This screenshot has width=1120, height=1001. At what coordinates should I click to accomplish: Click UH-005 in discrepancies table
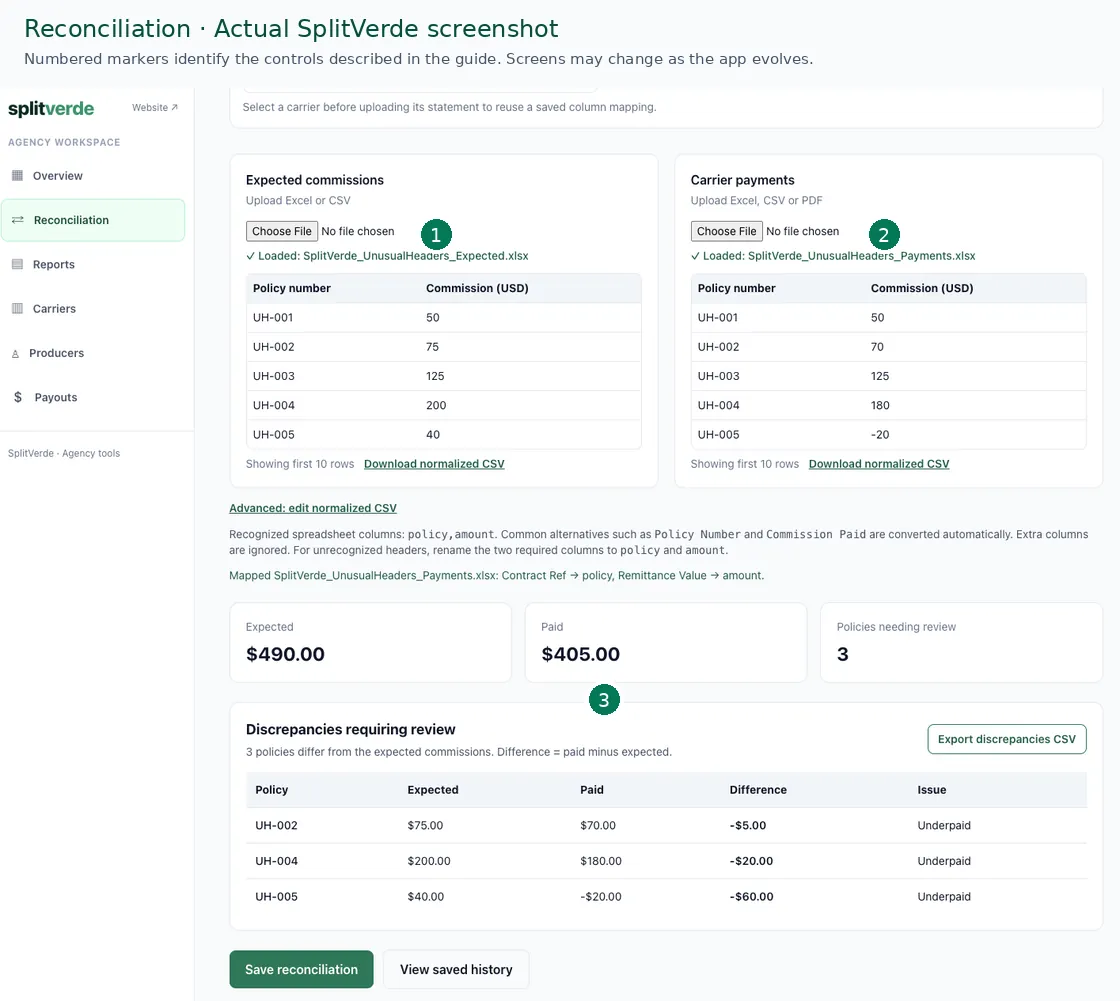[276, 897]
